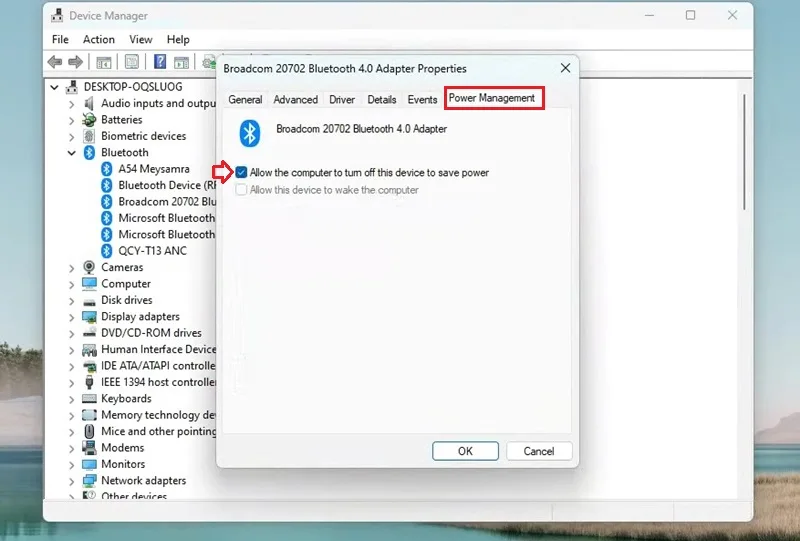Uncheck Allow computer to turn off device
Viewport: 800px width, 541px height.
pyautogui.click(x=241, y=173)
